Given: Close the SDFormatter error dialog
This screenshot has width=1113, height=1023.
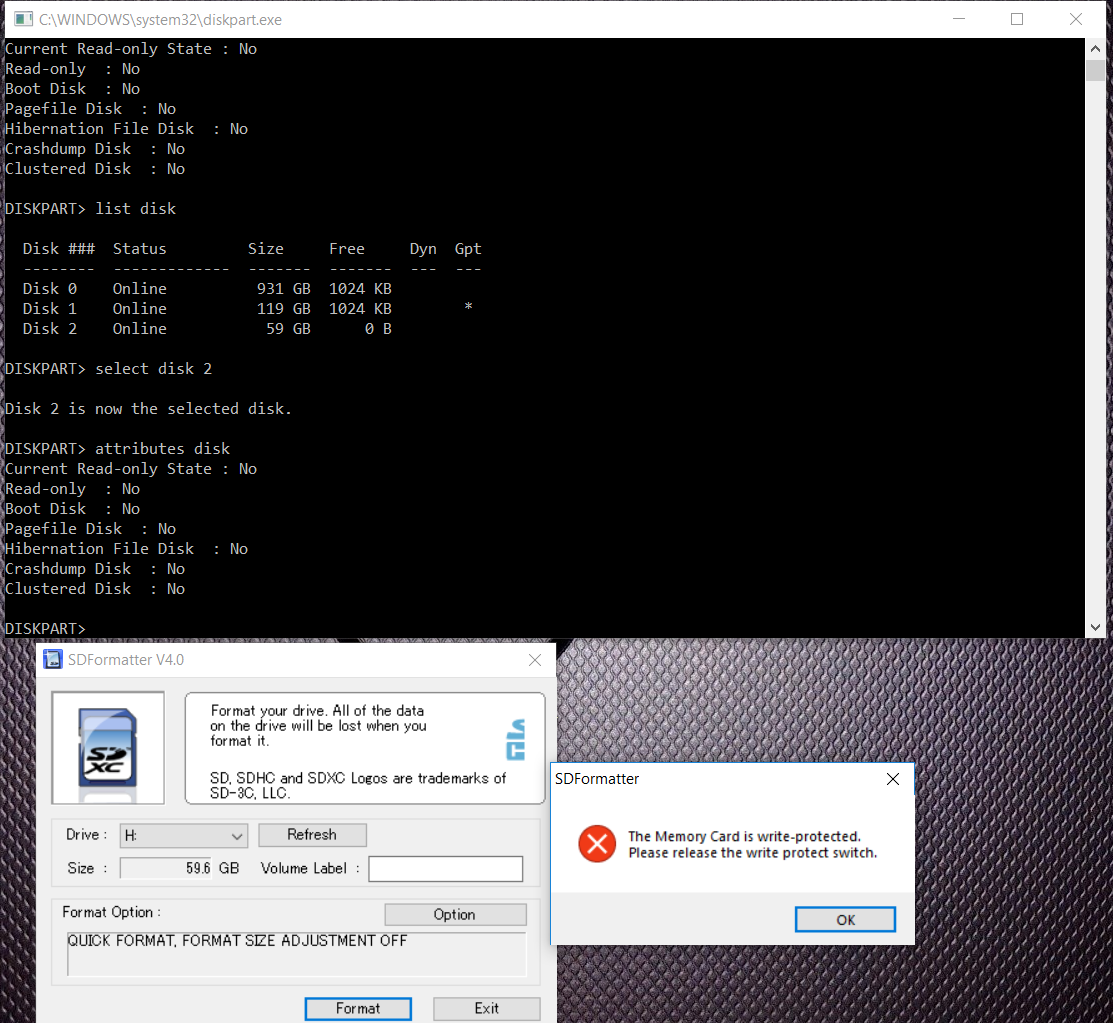Looking at the screenshot, I should pyautogui.click(x=893, y=779).
